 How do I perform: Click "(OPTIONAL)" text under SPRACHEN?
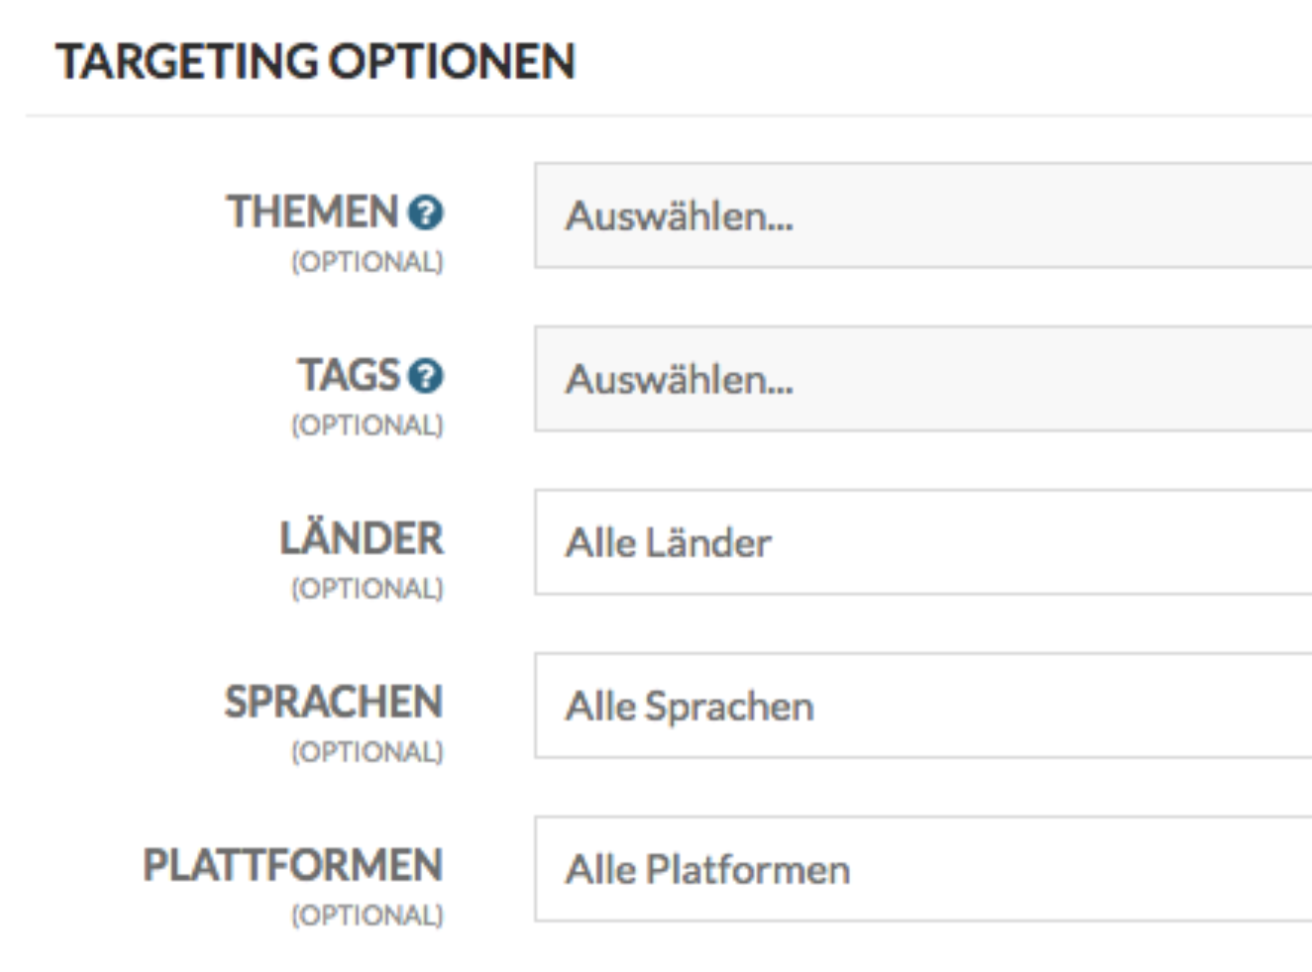(367, 751)
